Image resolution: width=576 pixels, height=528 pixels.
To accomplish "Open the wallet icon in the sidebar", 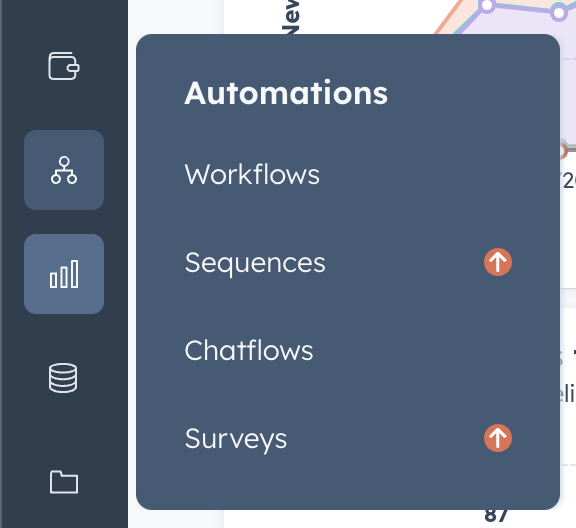I will point(64,66).
